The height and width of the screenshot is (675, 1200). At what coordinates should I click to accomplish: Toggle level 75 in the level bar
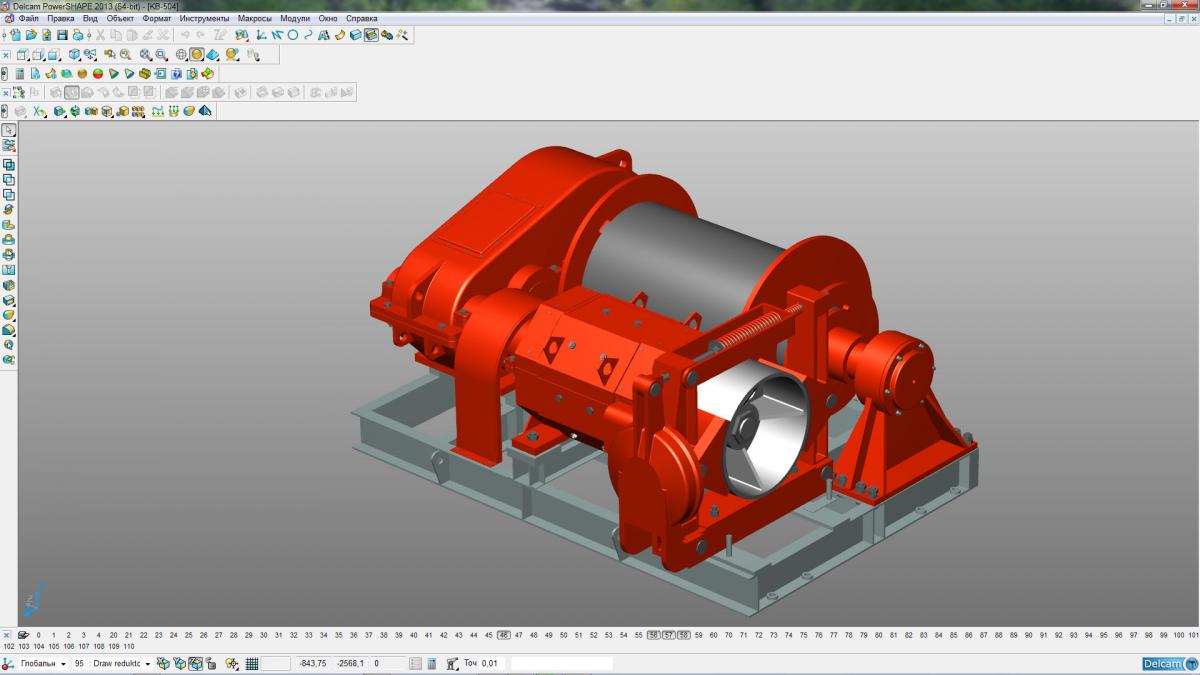pyautogui.click(x=804, y=635)
